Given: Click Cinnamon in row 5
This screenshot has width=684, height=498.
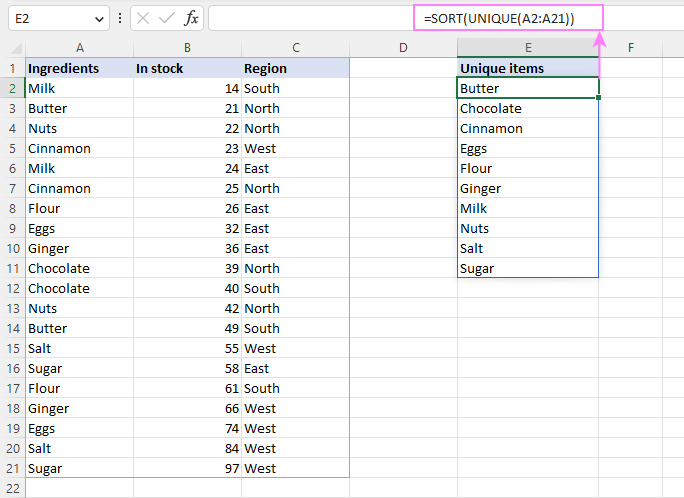Looking at the screenshot, I should tap(79, 148).
